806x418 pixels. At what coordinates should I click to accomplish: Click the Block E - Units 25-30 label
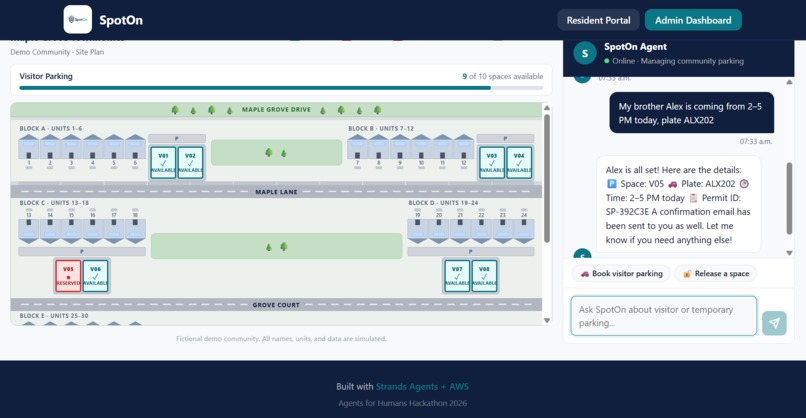[x=54, y=316]
